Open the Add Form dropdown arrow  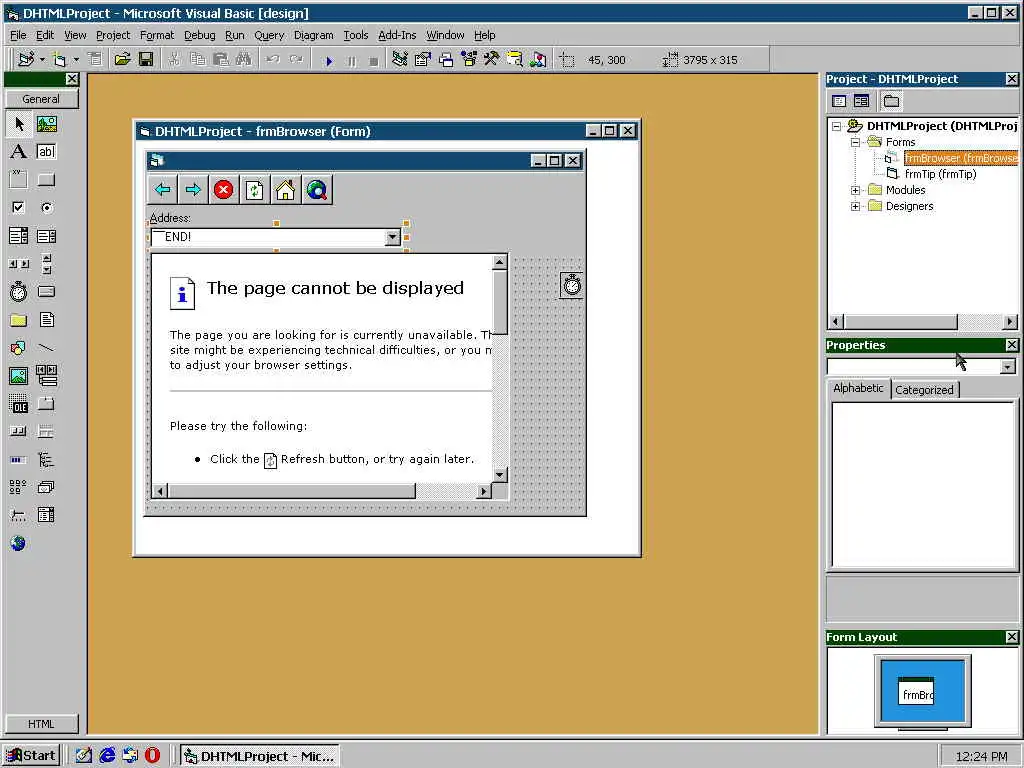click(76, 60)
